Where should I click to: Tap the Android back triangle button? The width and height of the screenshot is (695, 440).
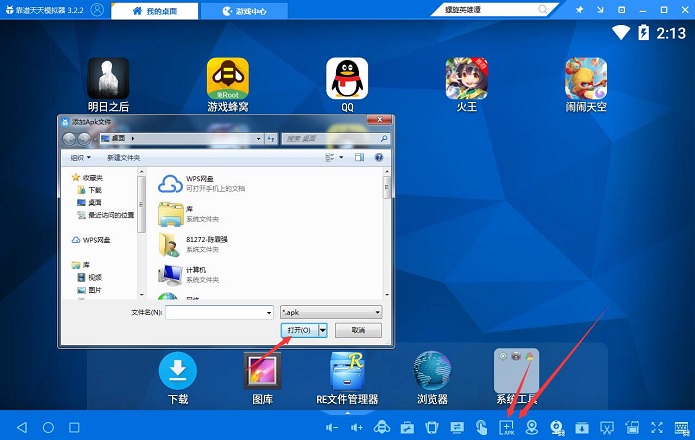(x=22, y=427)
